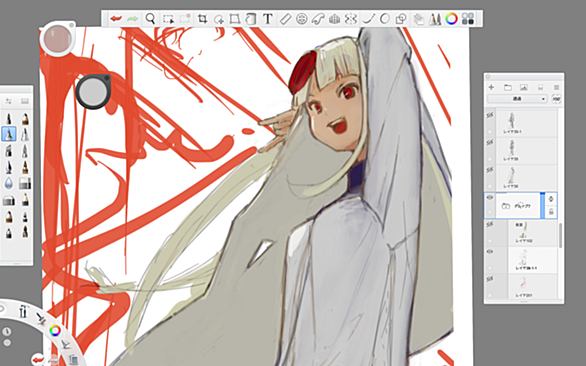
Task: Select the Text tool
Action: click(x=267, y=19)
